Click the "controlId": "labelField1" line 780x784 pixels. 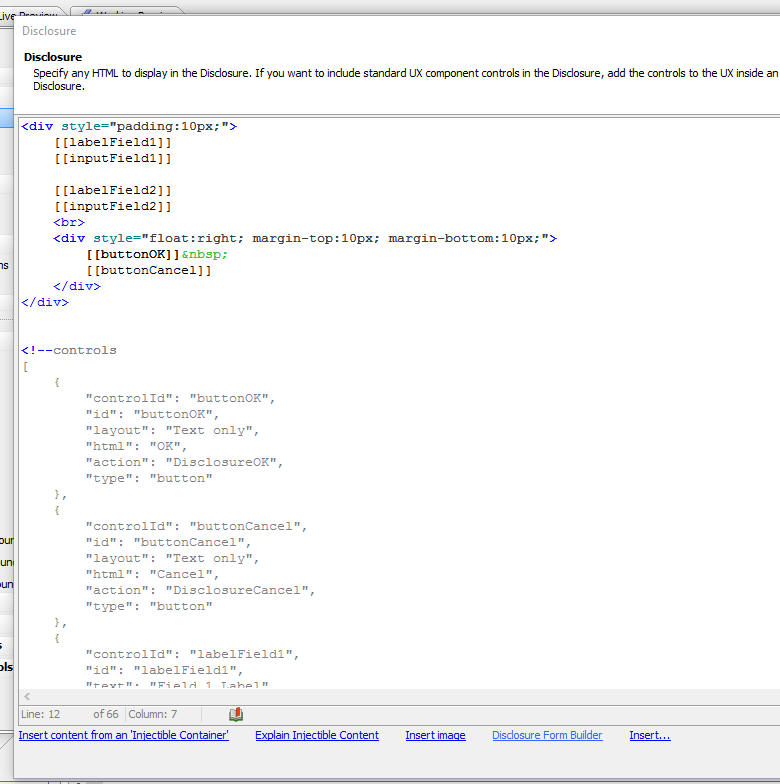click(x=192, y=654)
